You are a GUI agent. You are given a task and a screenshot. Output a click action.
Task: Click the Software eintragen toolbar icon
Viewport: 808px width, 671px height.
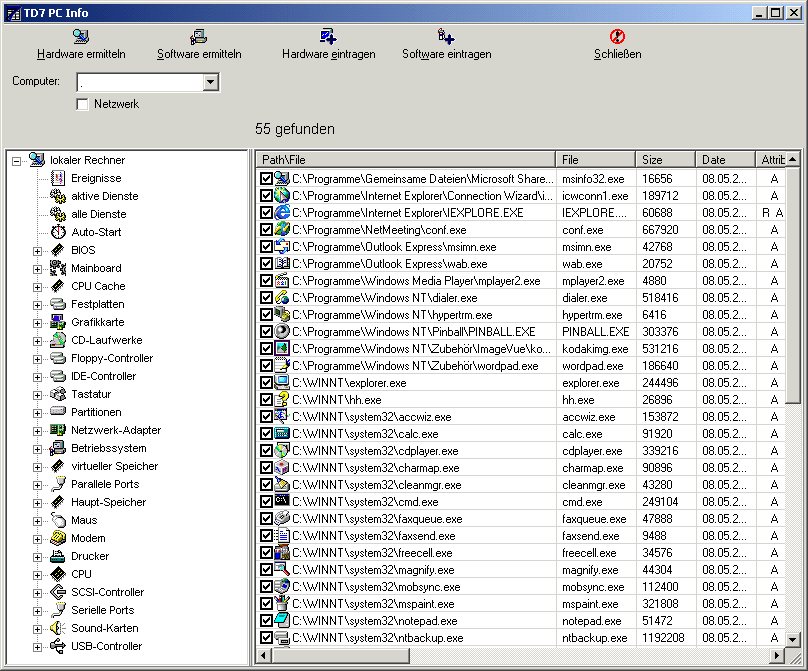click(x=446, y=37)
